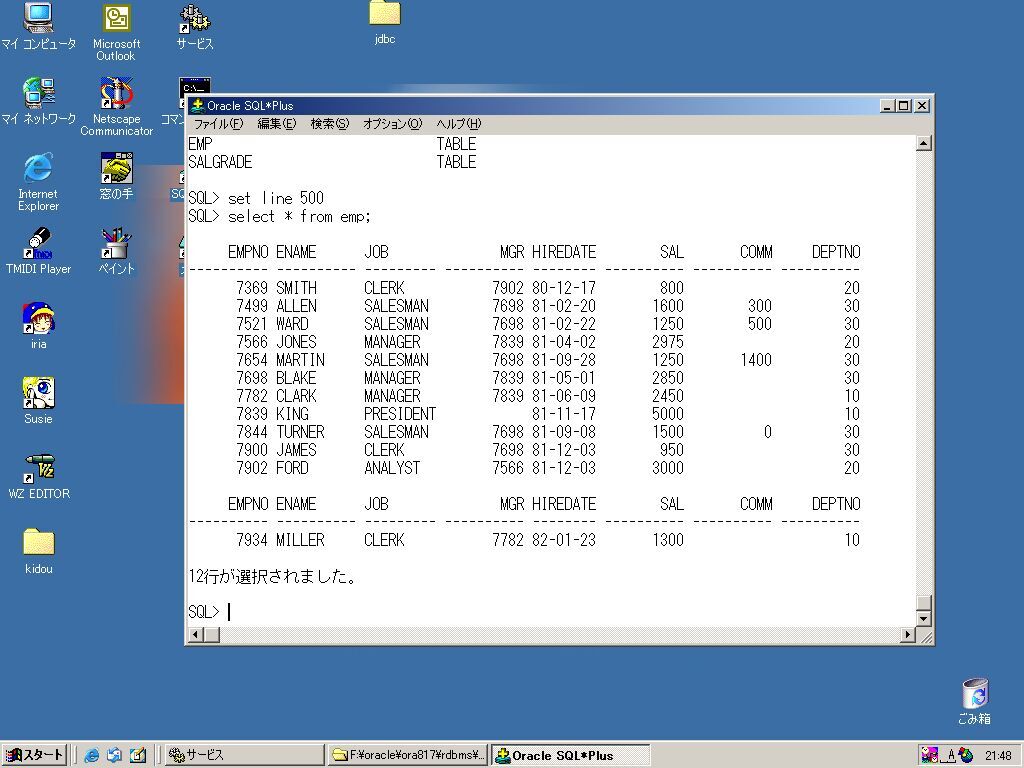Launch TMIDI Player desktop icon
This screenshot has height=768, width=1024.
[38, 251]
